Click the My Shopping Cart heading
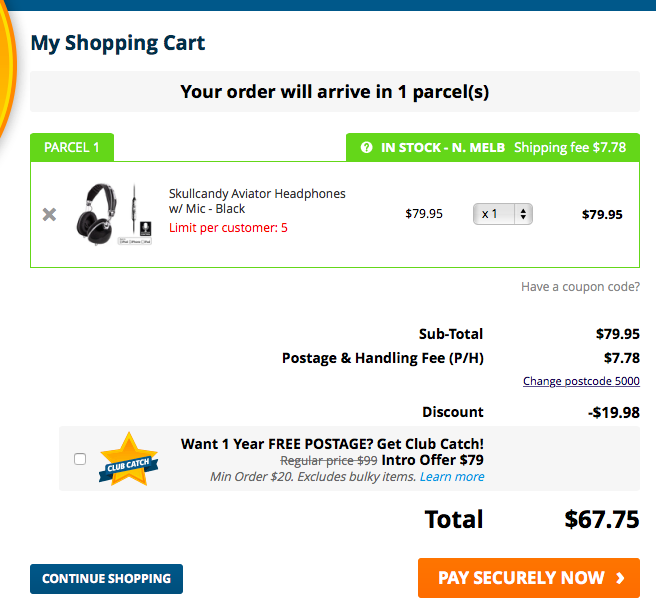 point(118,43)
